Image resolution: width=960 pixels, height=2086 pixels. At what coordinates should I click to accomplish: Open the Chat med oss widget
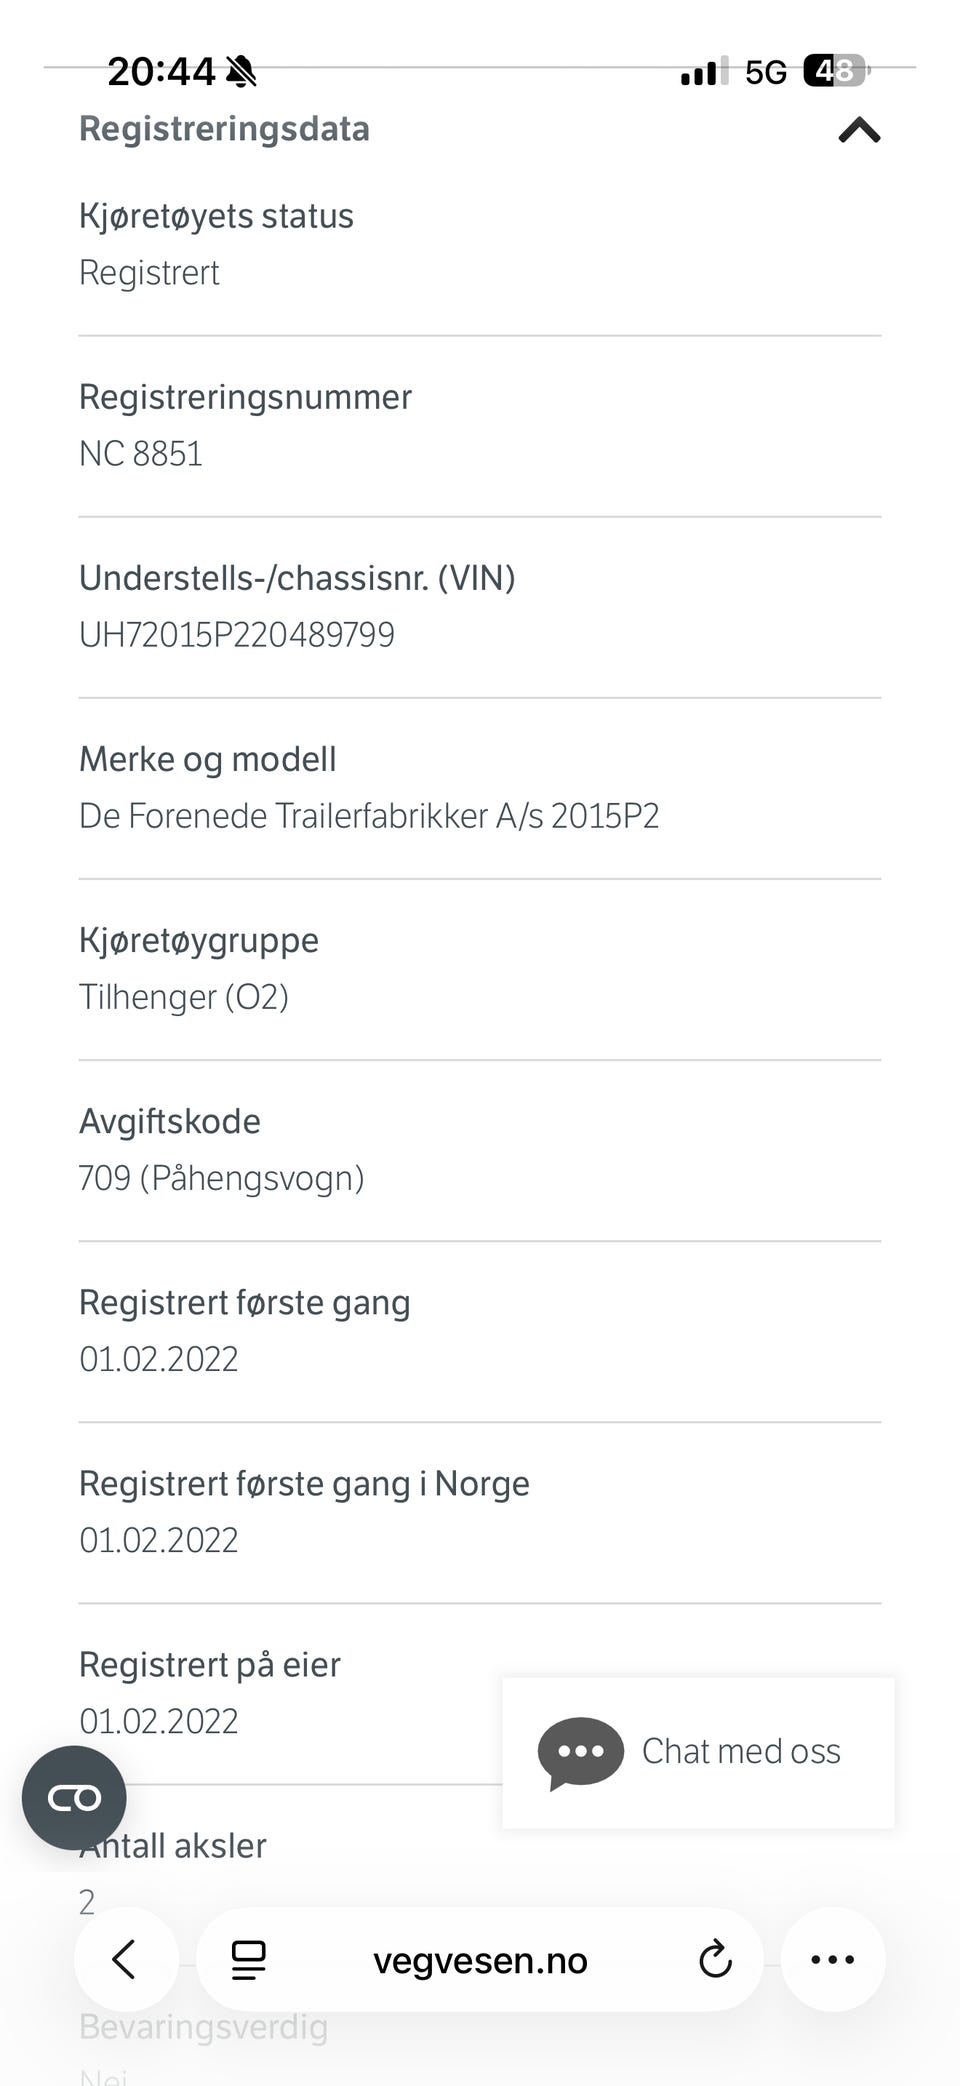click(698, 1752)
